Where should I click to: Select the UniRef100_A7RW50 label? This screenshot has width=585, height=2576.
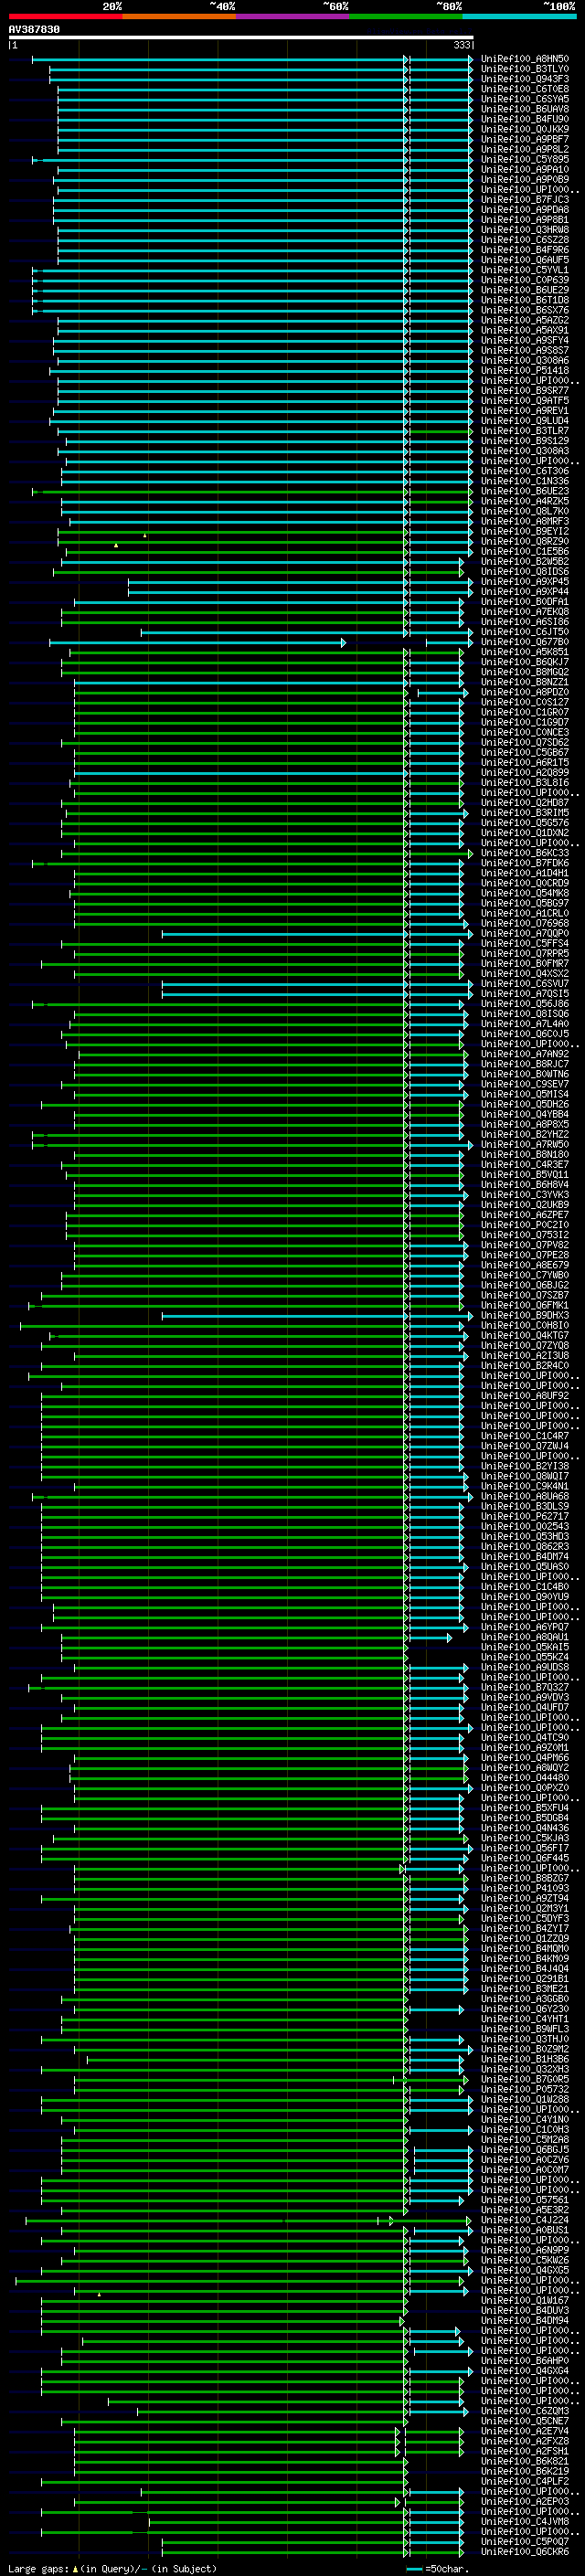pyautogui.click(x=525, y=1144)
